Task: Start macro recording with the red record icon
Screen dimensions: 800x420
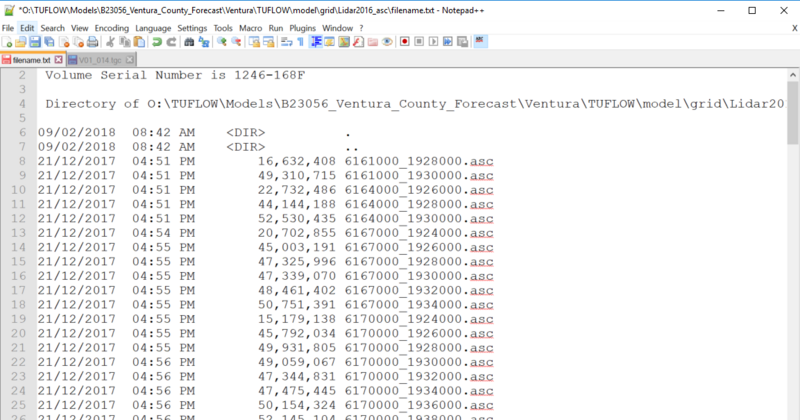Action: click(x=405, y=43)
